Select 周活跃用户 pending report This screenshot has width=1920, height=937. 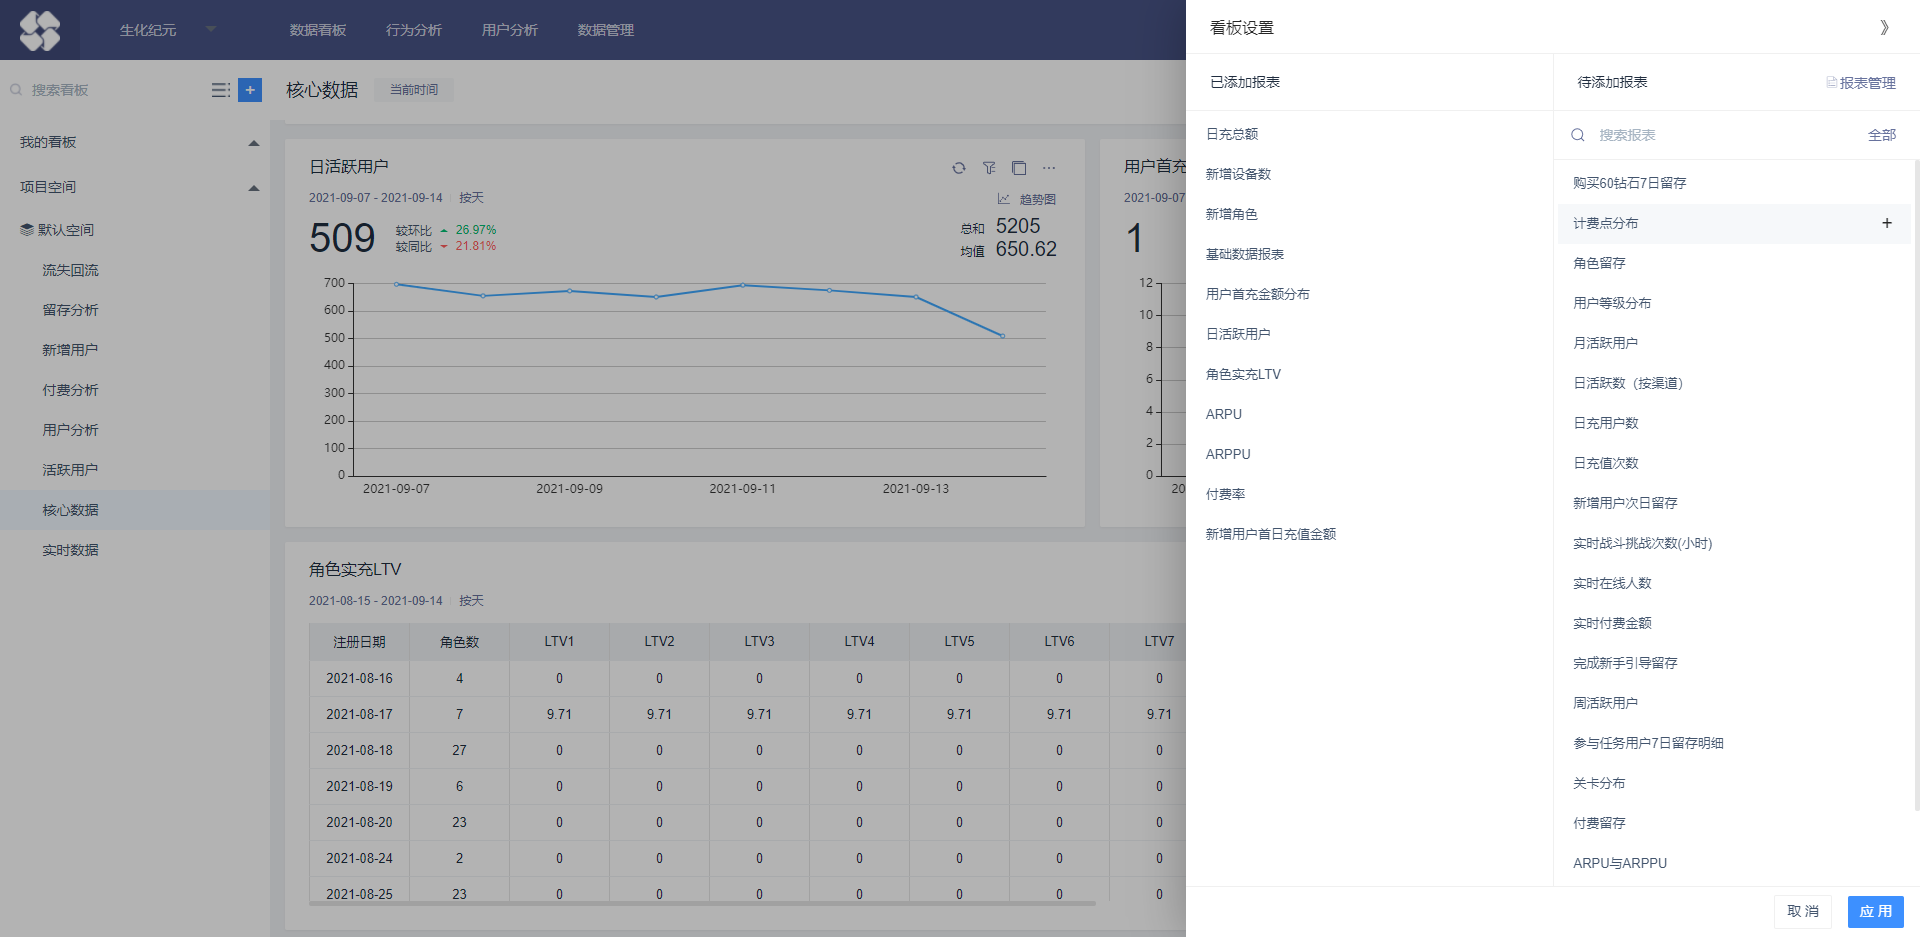(x=1606, y=703)
